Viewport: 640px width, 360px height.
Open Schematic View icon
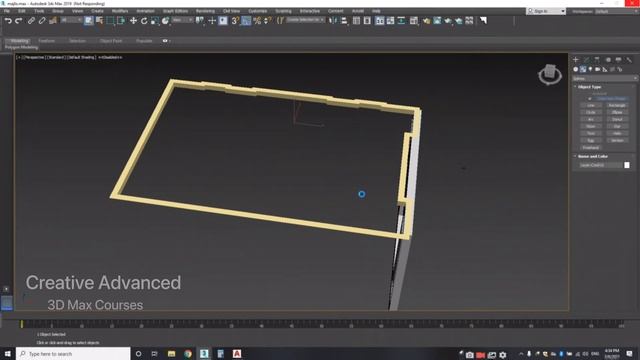[401, 21]
